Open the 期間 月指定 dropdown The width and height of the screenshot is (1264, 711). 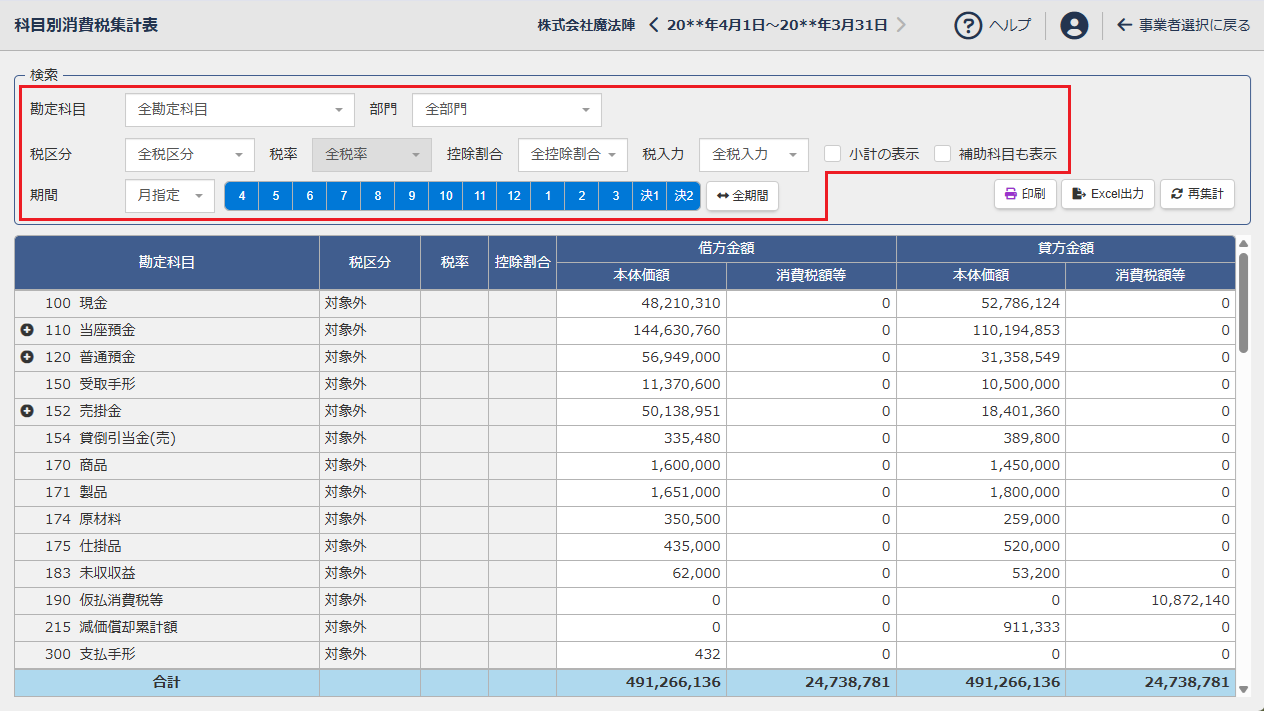(170, 196)
